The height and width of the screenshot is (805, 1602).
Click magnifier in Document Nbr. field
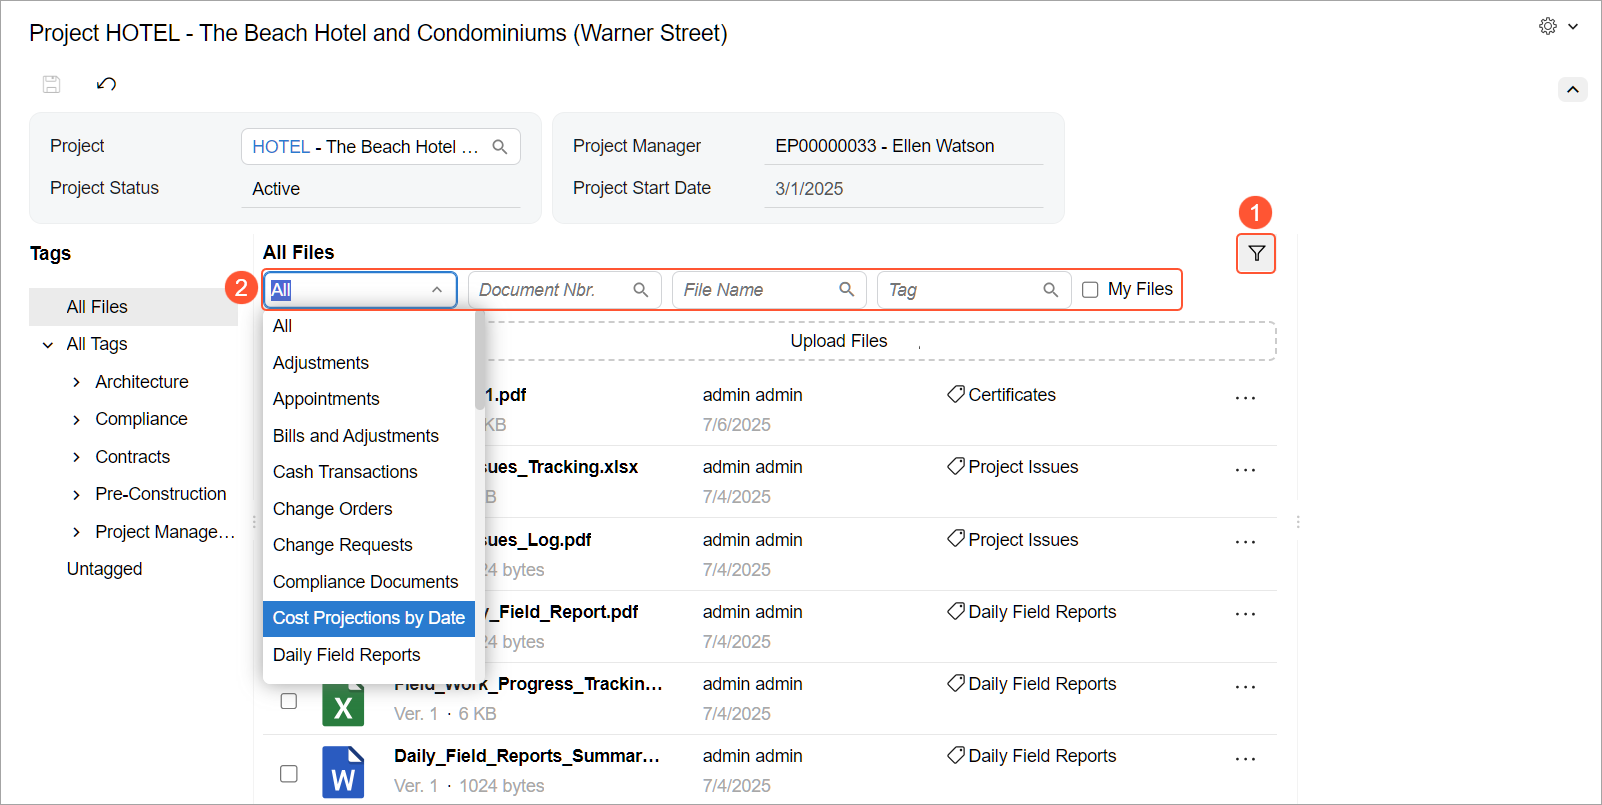point(641,290)
